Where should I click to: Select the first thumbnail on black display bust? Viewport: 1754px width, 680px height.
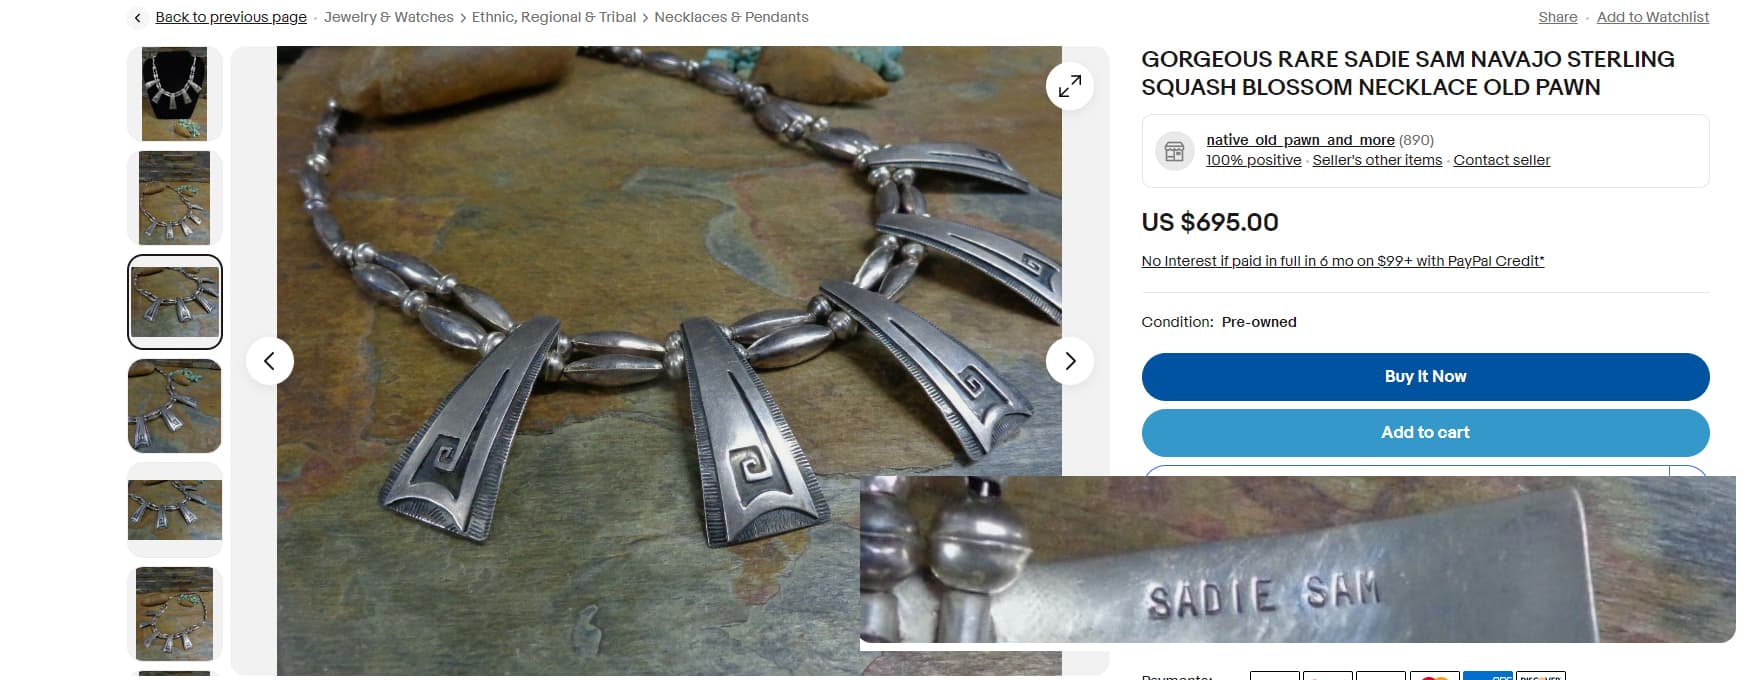pyautogui.click(x=175, y=94)
